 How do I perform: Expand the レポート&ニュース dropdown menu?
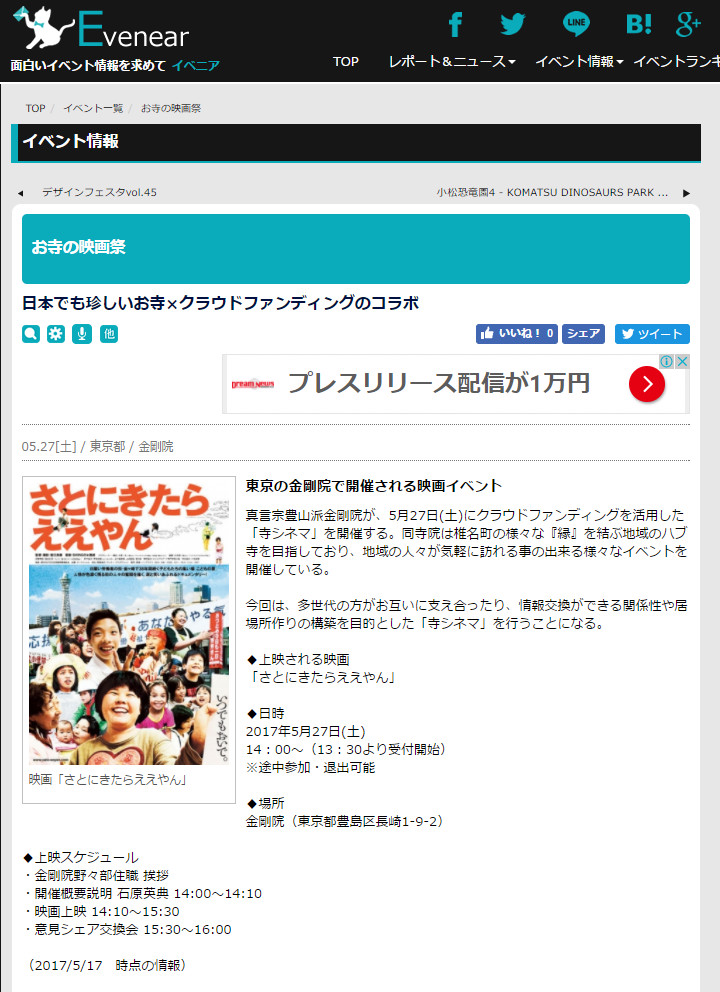point(452,61)
